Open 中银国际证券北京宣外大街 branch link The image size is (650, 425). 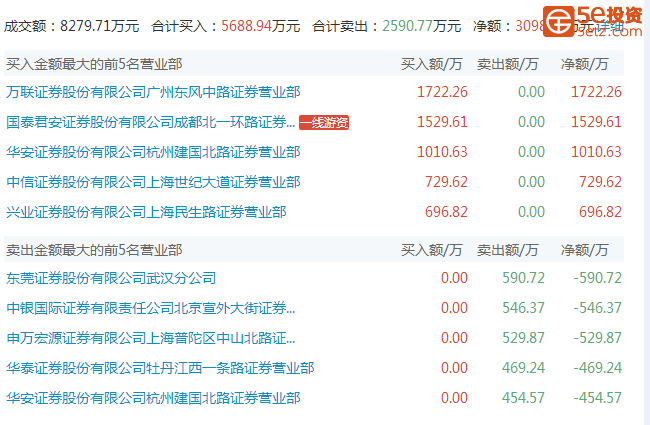coord(150,308)
